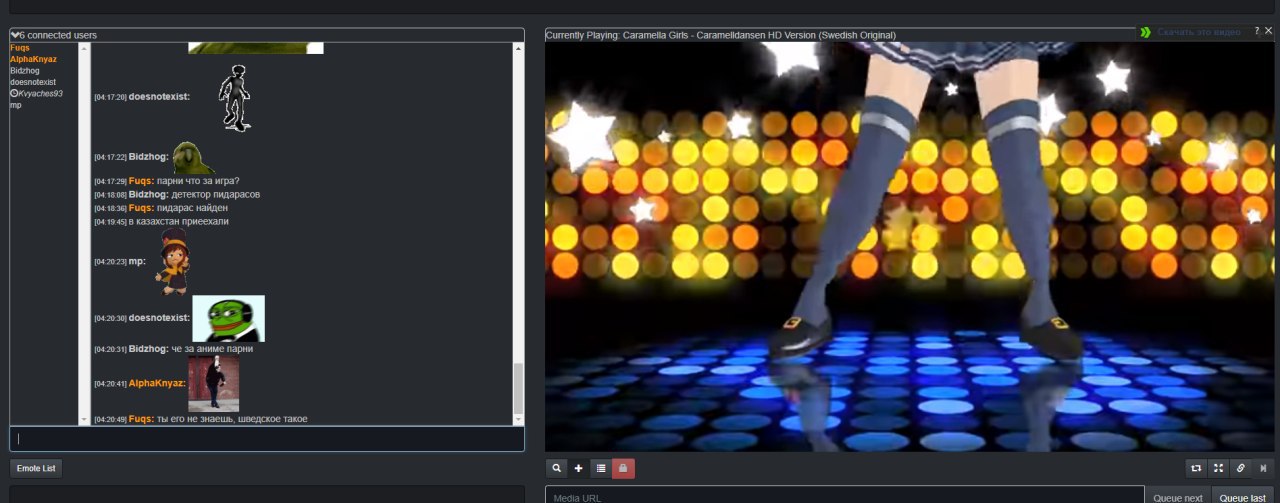Screen dimensions: 1280x503
Task: Click message 'че за аниме парни'
Action: pyautogui.click(x=212, y=349)
